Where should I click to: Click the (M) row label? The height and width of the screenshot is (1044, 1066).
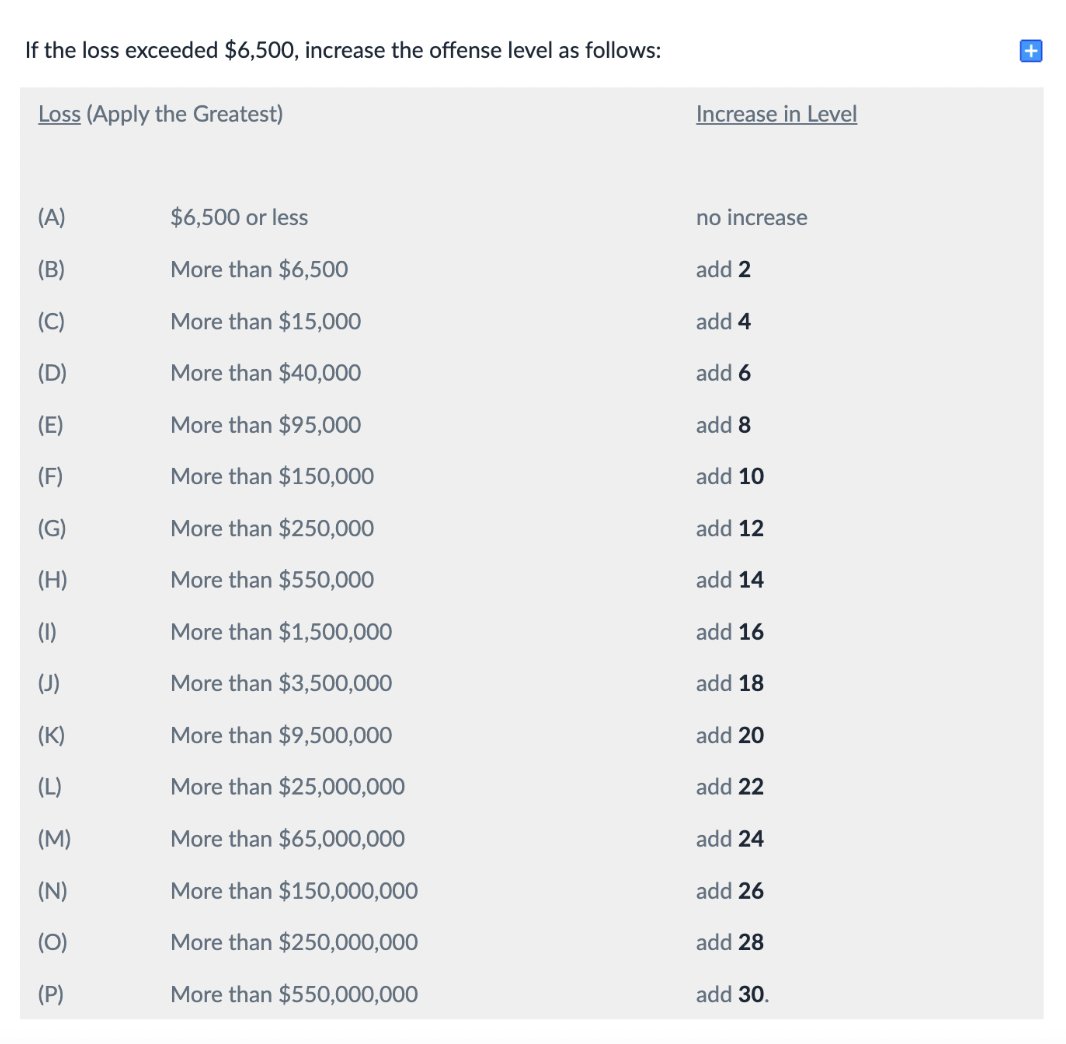tap(54, 839)
